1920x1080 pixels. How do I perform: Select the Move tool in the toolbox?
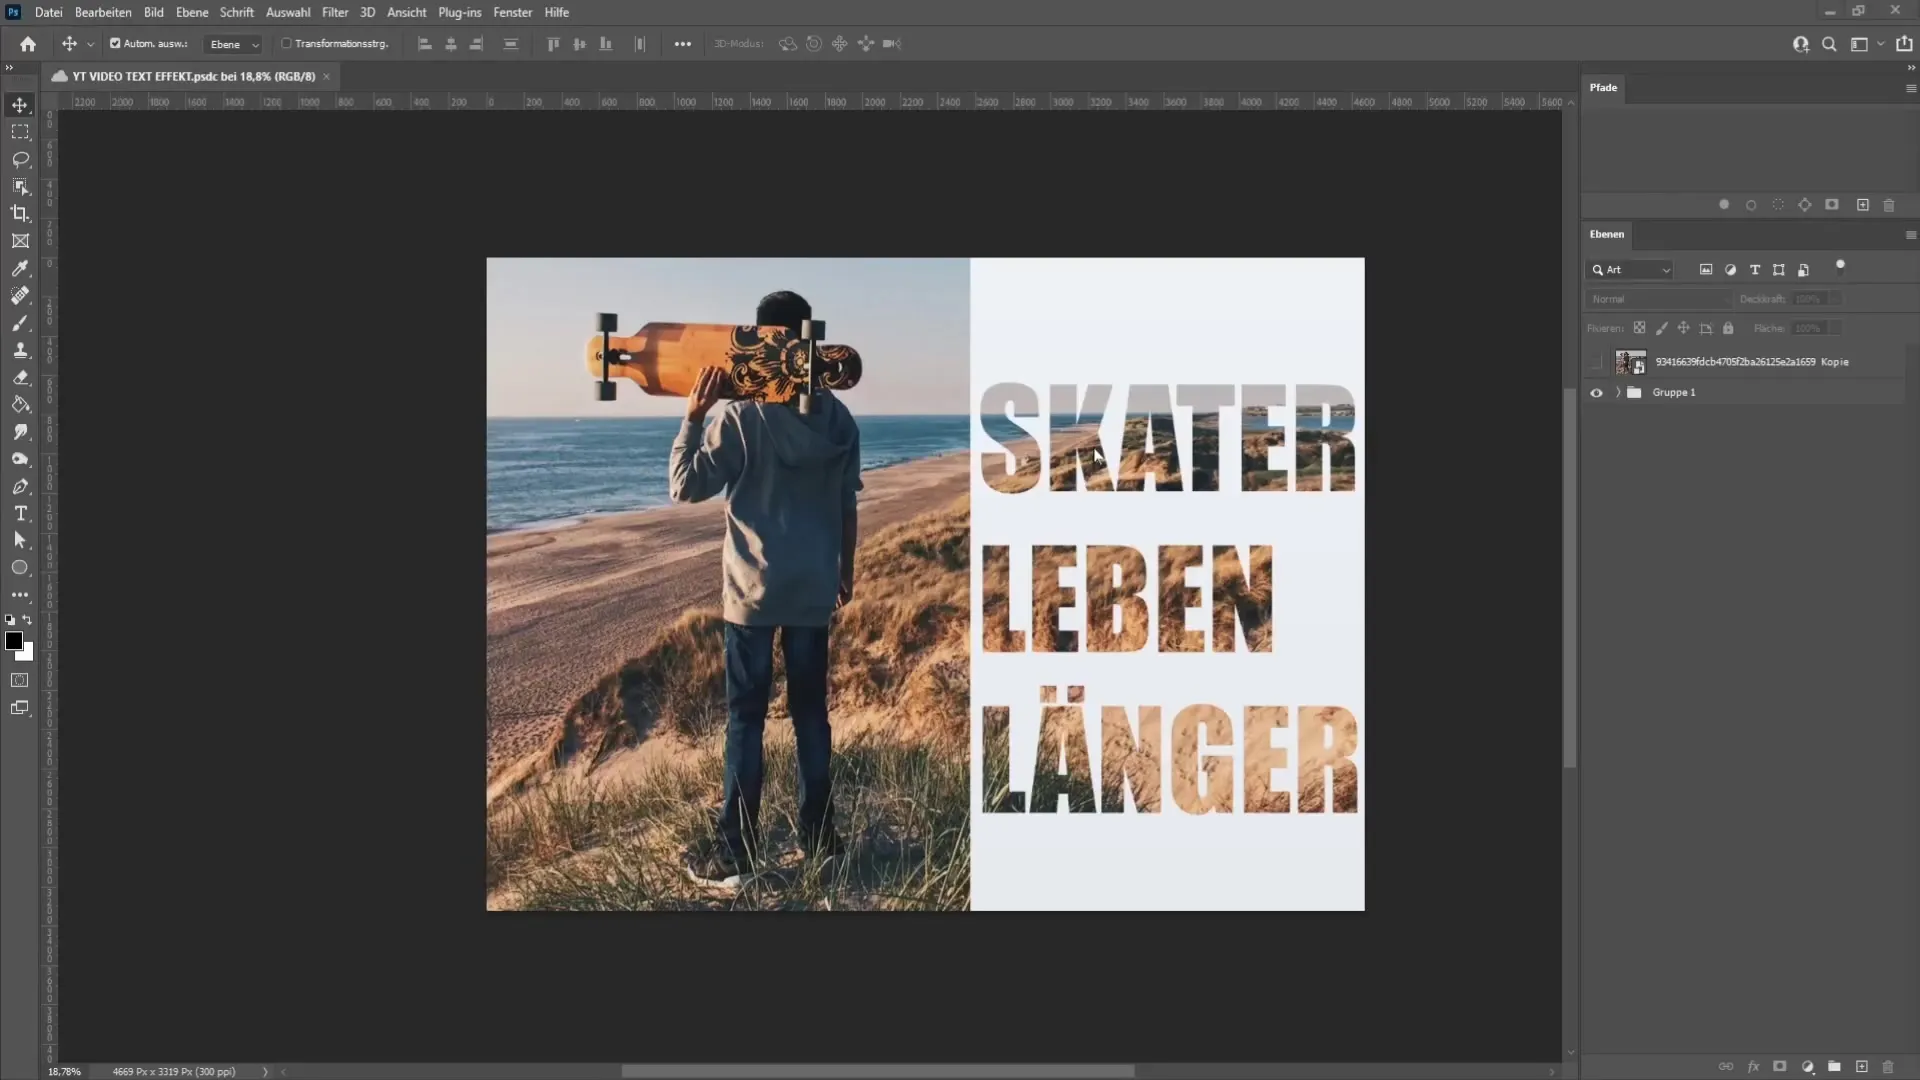(20, 105)
